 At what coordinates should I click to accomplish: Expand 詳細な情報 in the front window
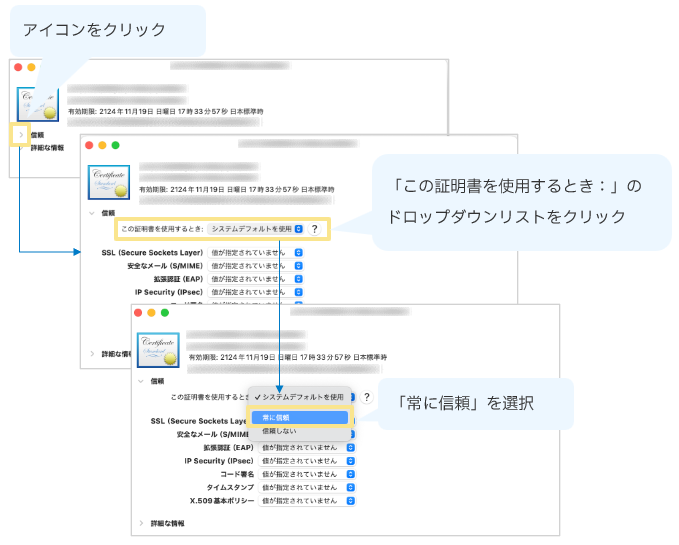(141, 523)
